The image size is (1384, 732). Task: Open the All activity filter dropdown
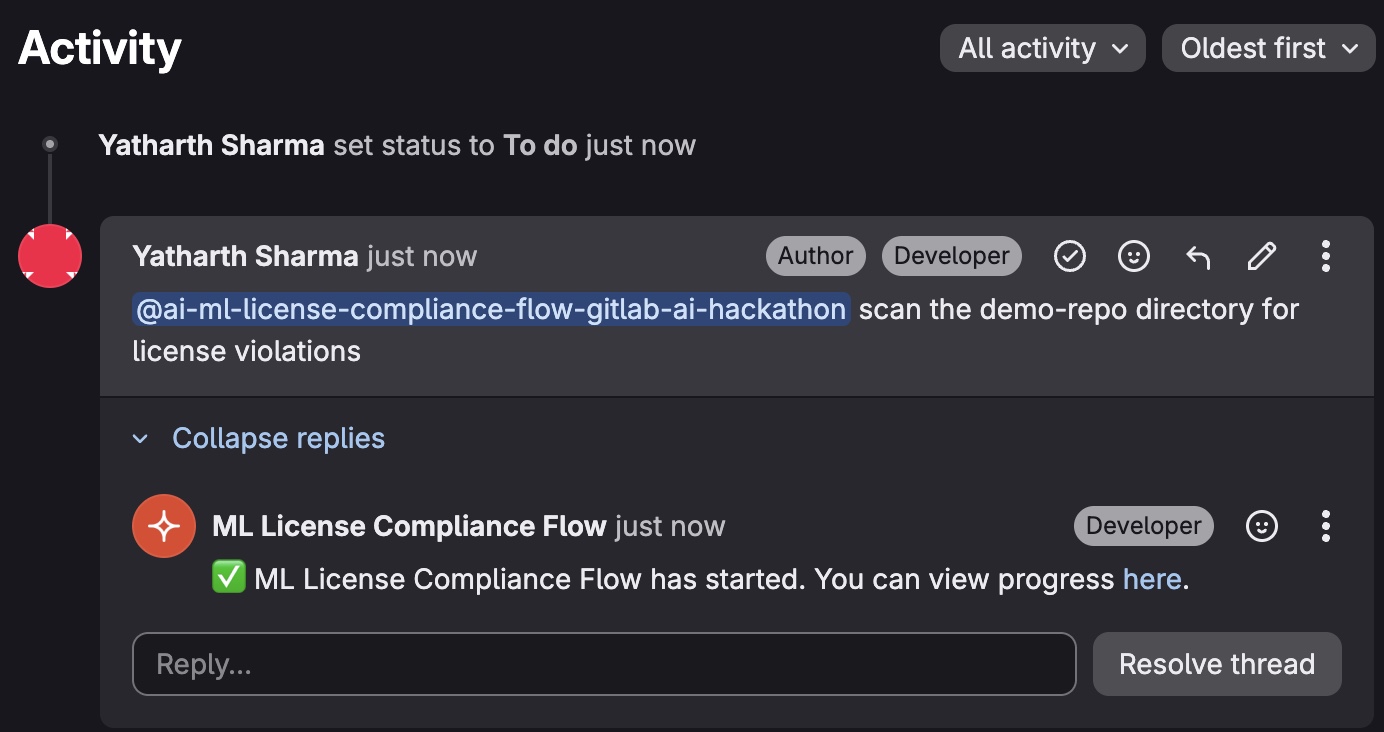(1042, 47)
